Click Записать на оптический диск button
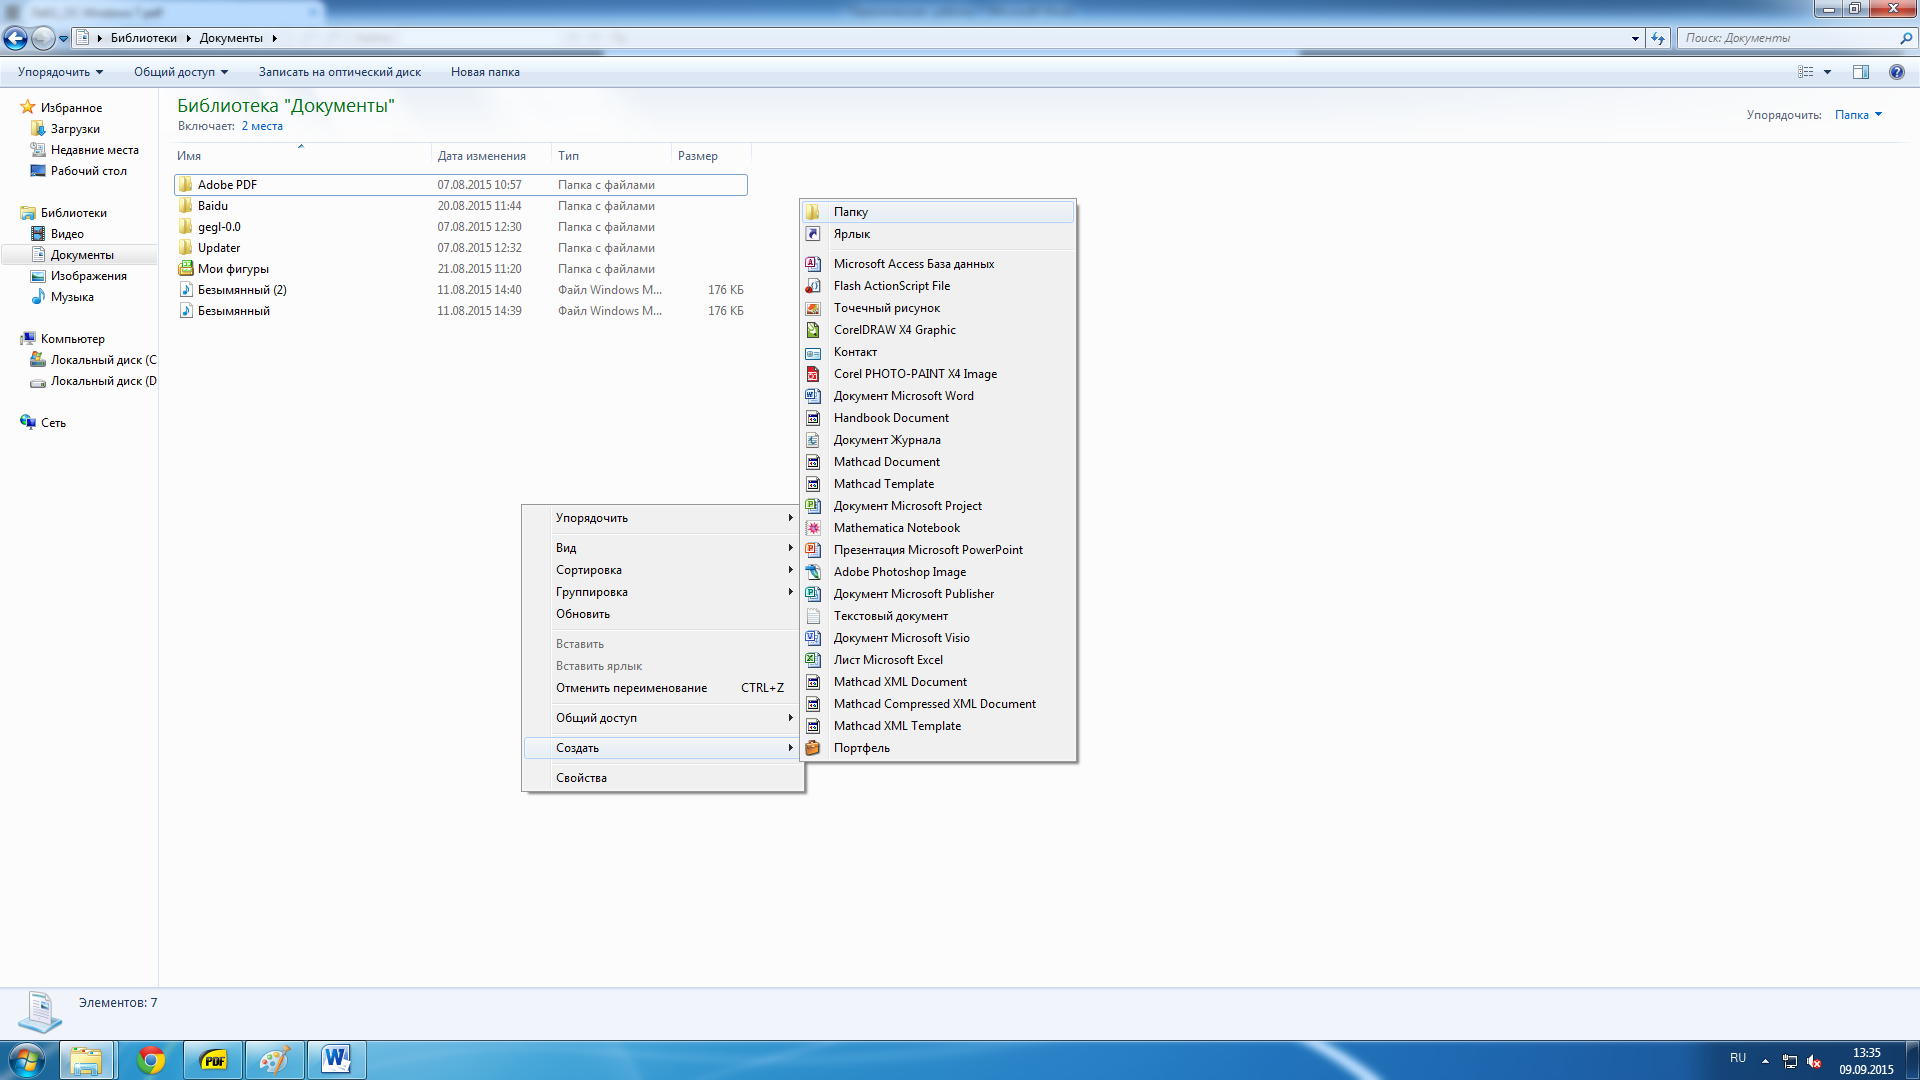This screenshot has width=1920, height=1080. click(x=340, y=72)
